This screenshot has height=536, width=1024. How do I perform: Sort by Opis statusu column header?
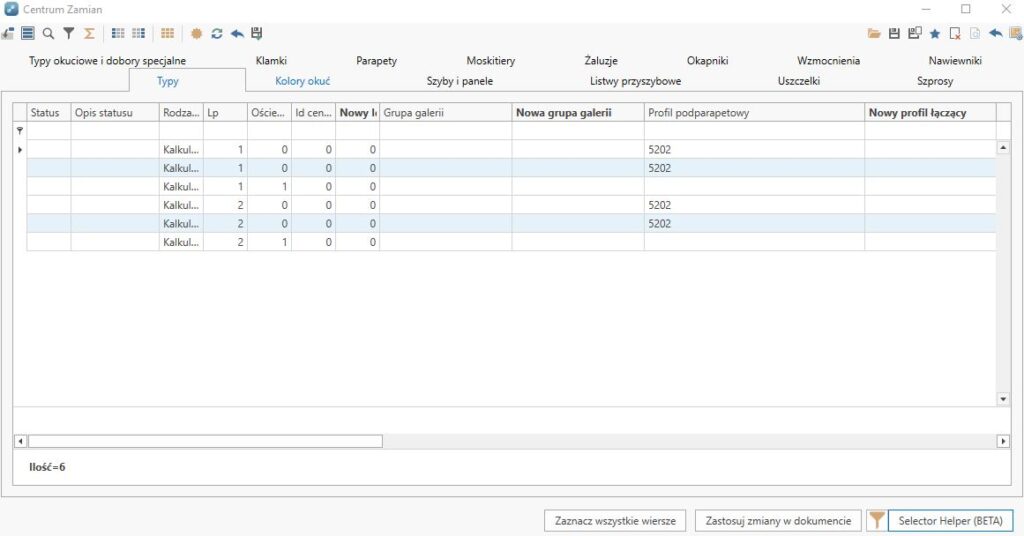[115, 112]
